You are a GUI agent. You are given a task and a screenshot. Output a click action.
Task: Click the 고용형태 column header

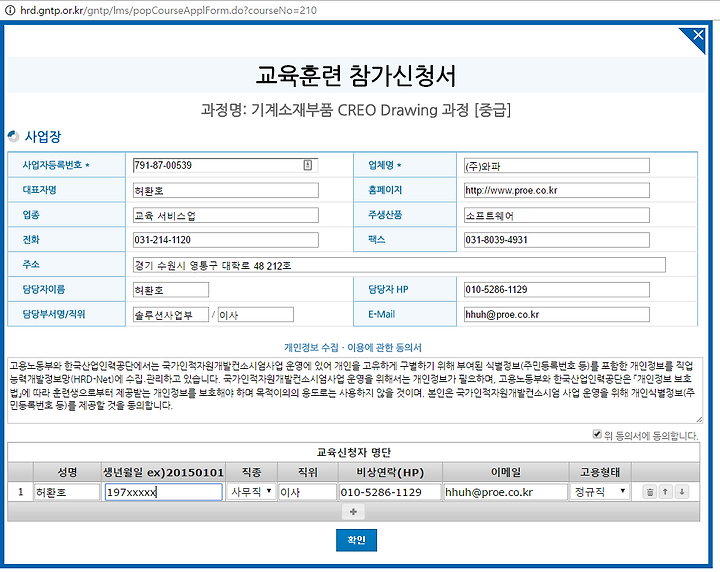[x=600, y=472]
